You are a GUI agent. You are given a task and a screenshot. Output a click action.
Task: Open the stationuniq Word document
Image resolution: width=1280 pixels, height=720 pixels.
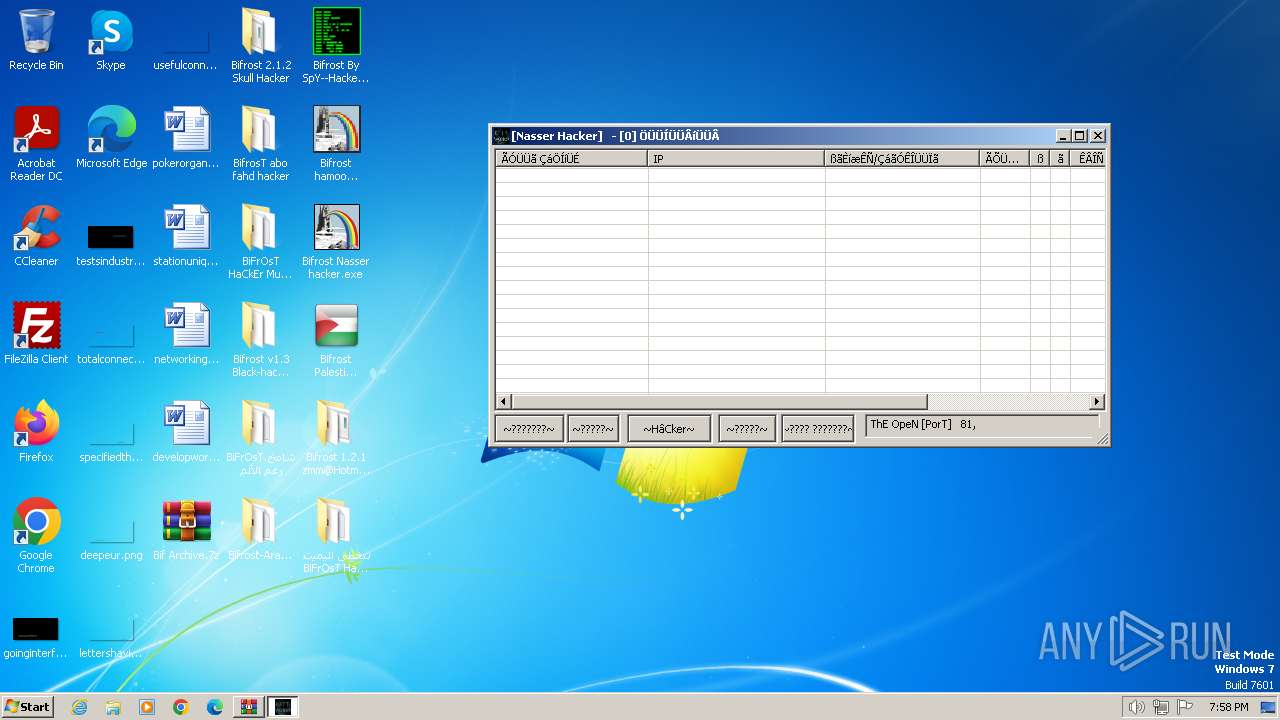186,235
